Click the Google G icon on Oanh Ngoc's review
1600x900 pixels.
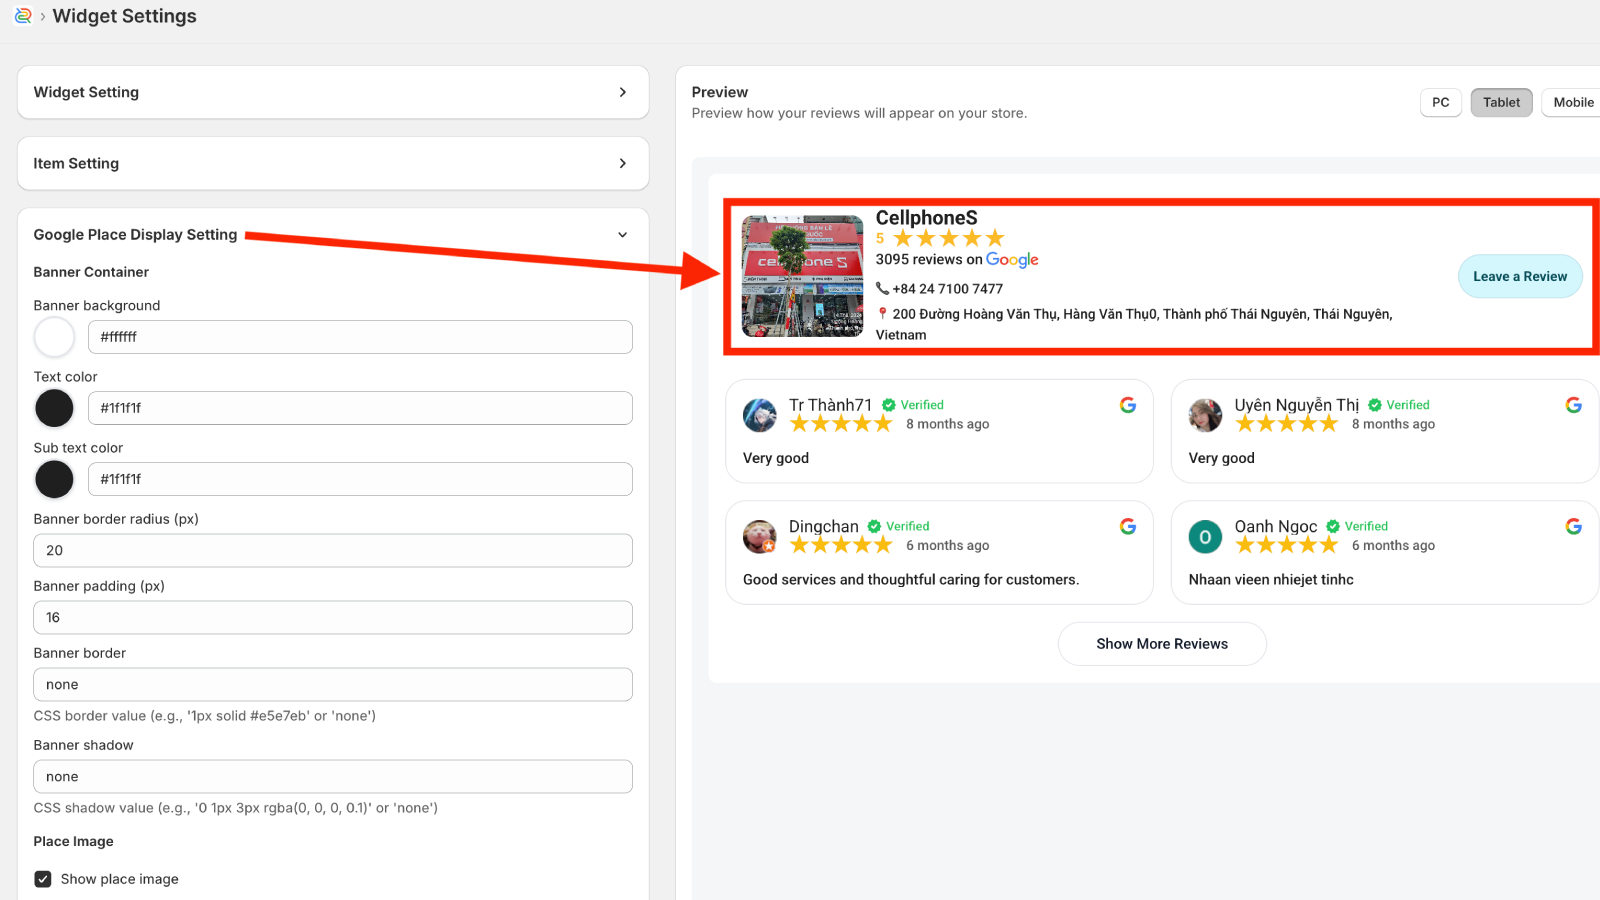(x=1574, y=525)
